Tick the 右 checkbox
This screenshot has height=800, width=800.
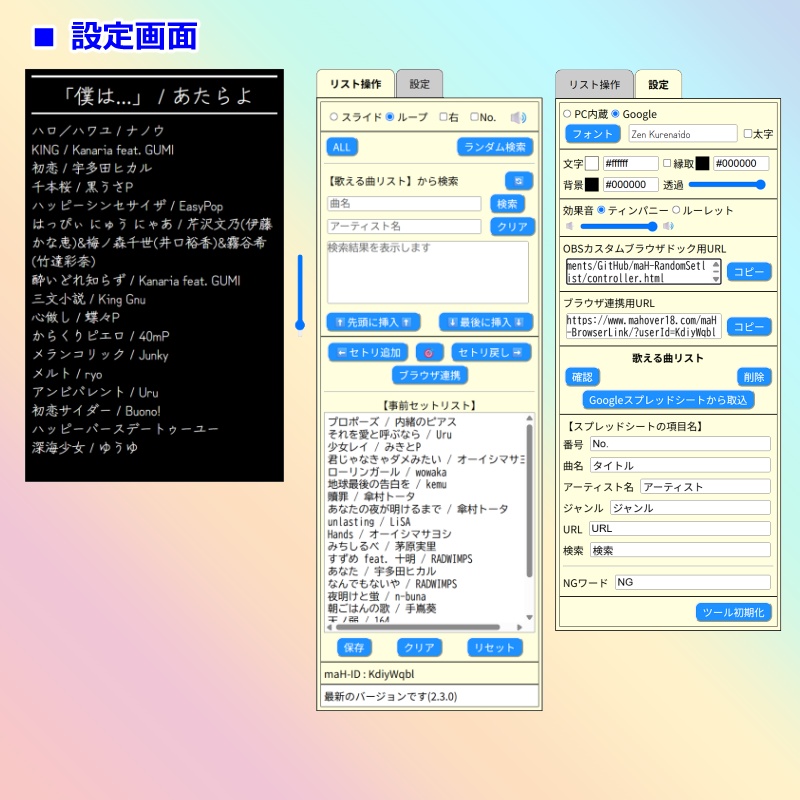click(443, 117)
